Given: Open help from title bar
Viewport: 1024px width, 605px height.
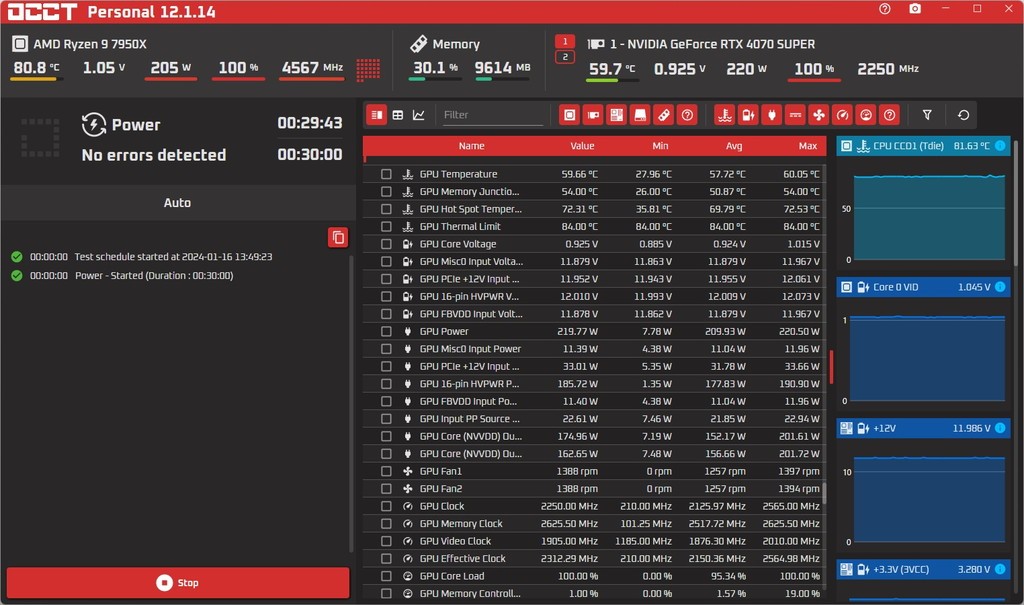Looking at the screenshot, I should click(884, 9).
